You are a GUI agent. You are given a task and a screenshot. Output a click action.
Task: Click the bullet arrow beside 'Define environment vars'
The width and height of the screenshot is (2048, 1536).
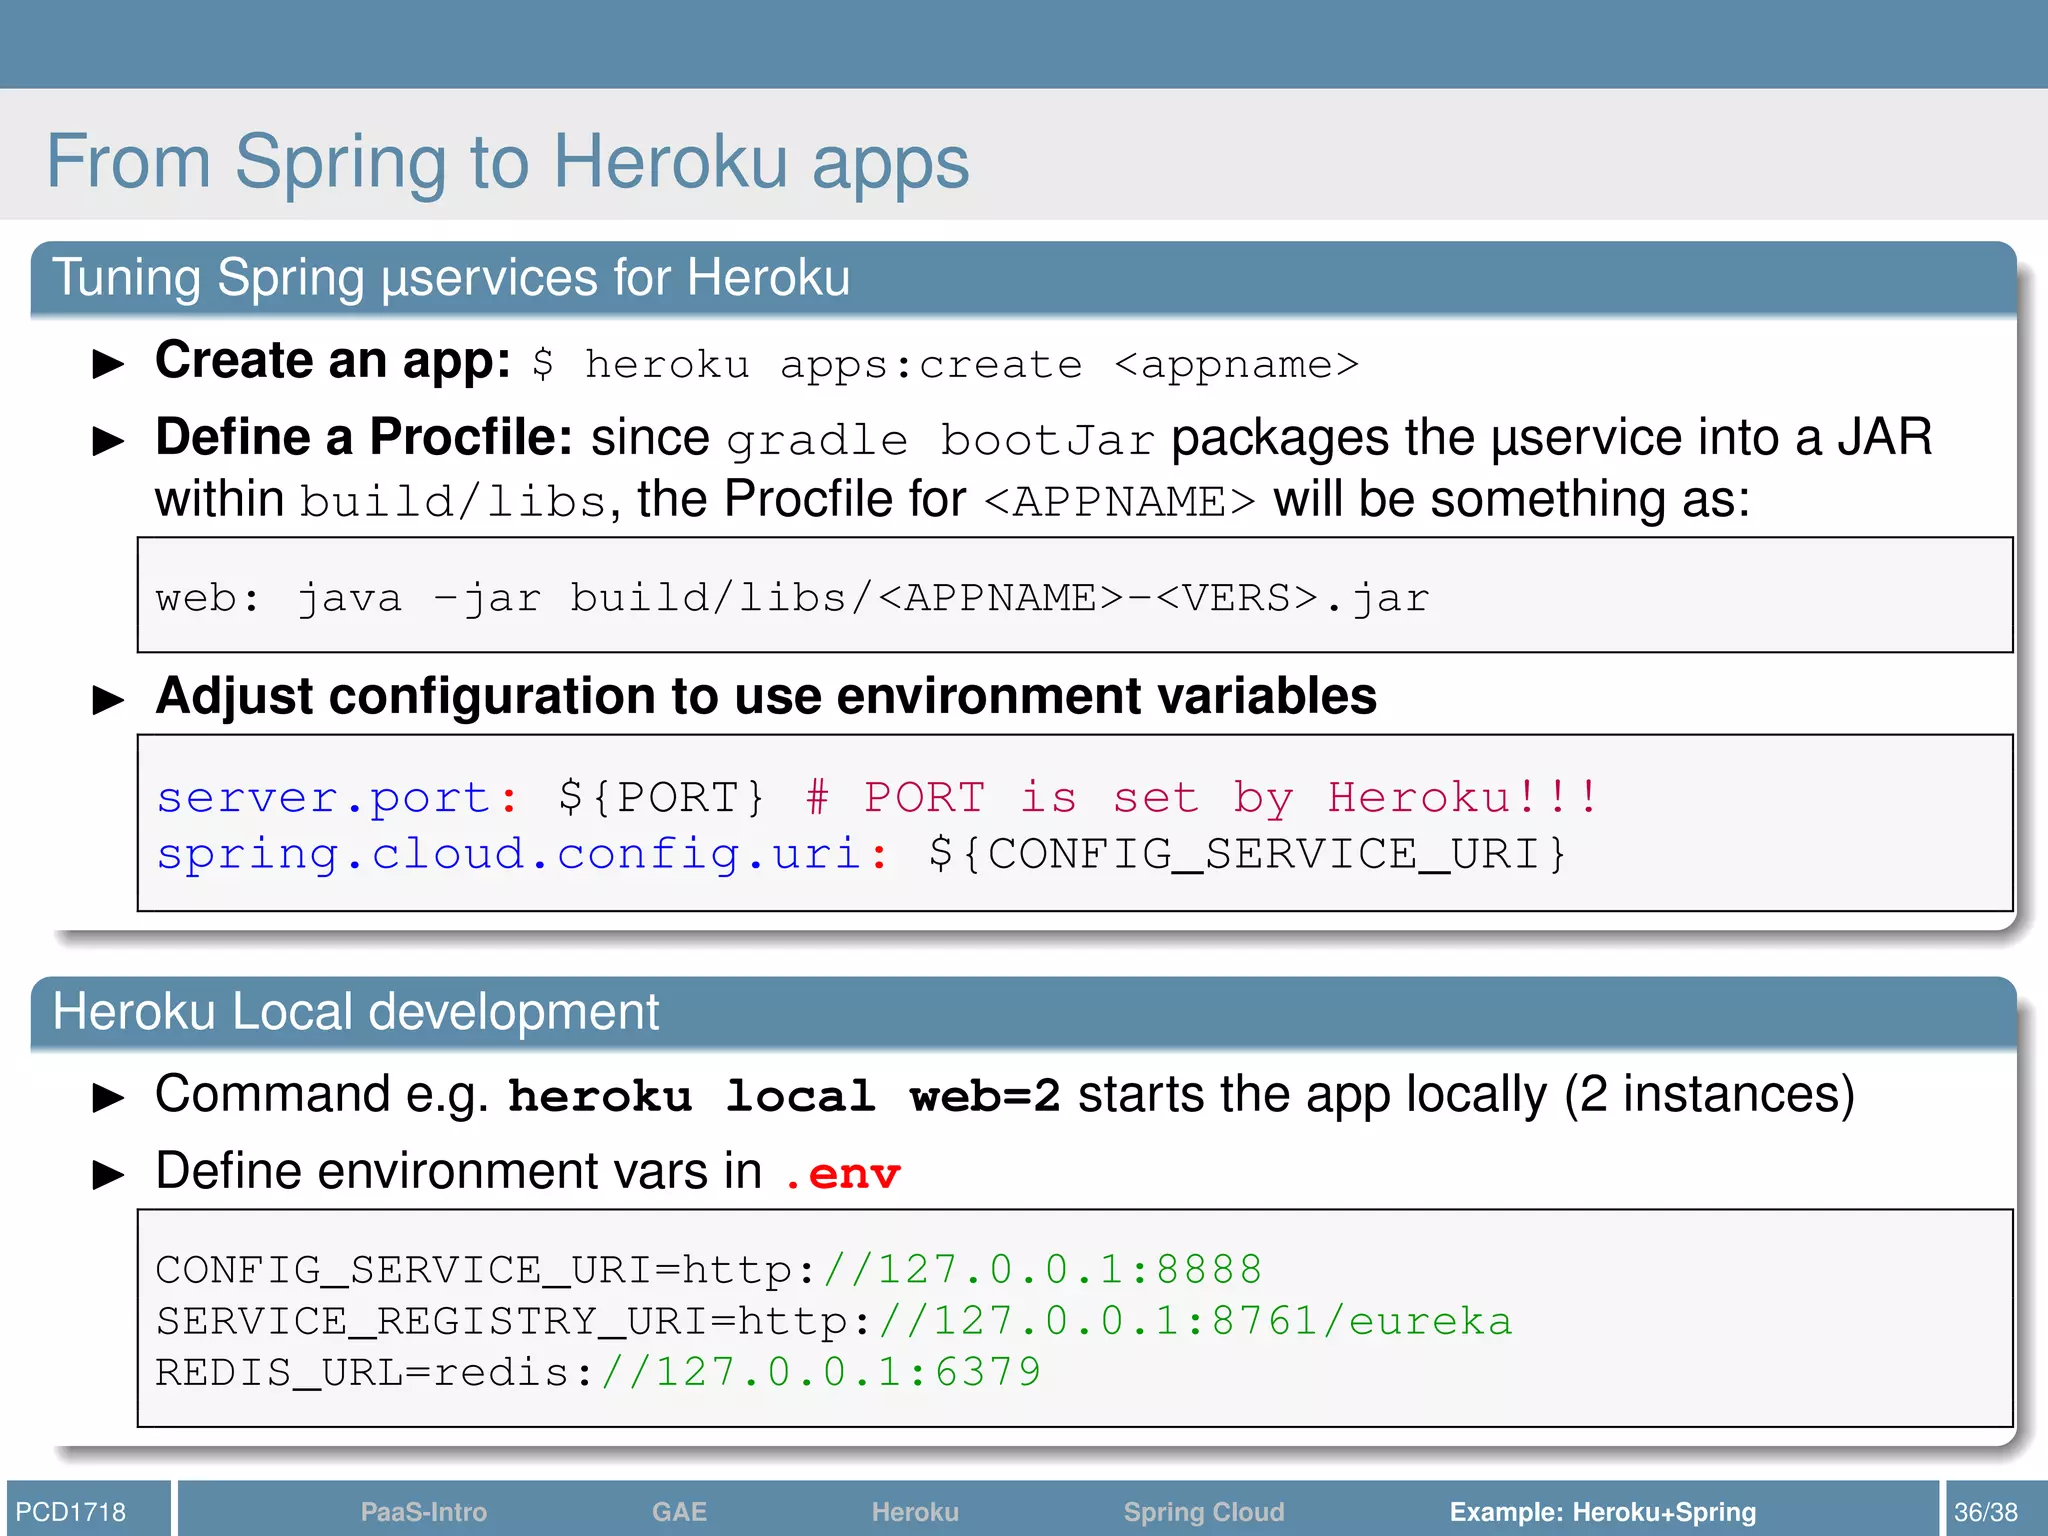108,1174
